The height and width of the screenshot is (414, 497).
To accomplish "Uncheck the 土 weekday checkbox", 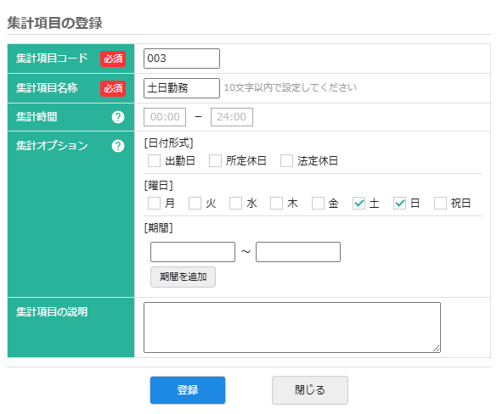I will pos(359,203).
